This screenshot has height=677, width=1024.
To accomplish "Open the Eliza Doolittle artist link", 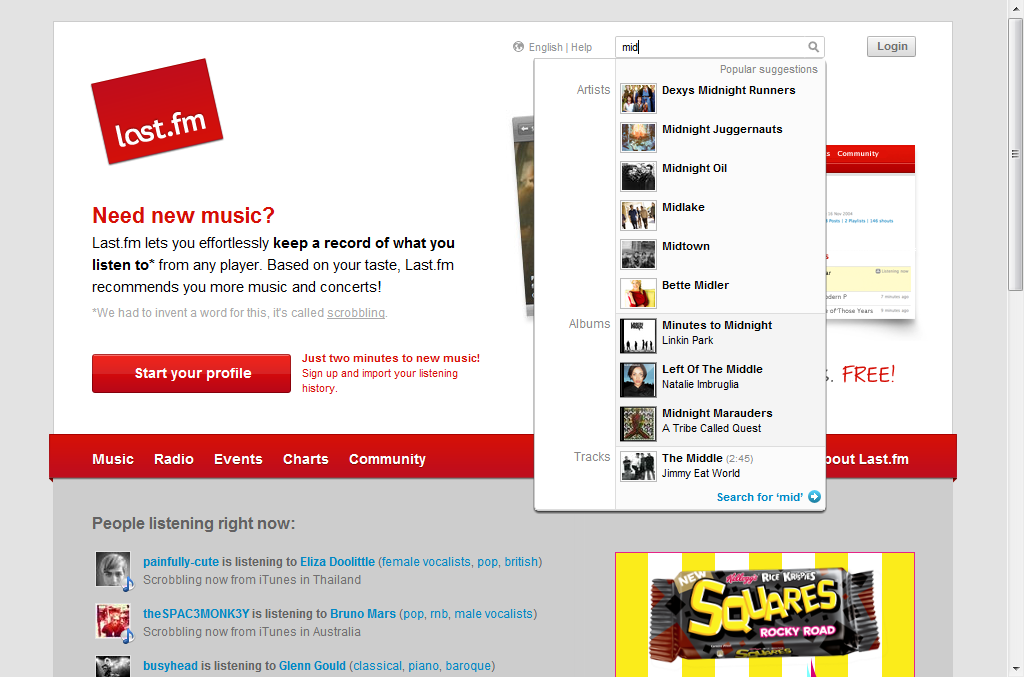I will [x=338, y=561].
